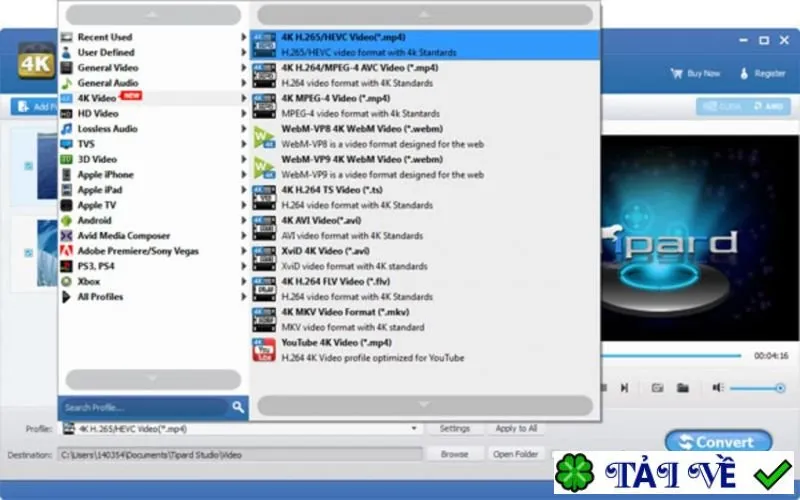Click the search magnifier icon in profile search

click(x=238, y=407)
